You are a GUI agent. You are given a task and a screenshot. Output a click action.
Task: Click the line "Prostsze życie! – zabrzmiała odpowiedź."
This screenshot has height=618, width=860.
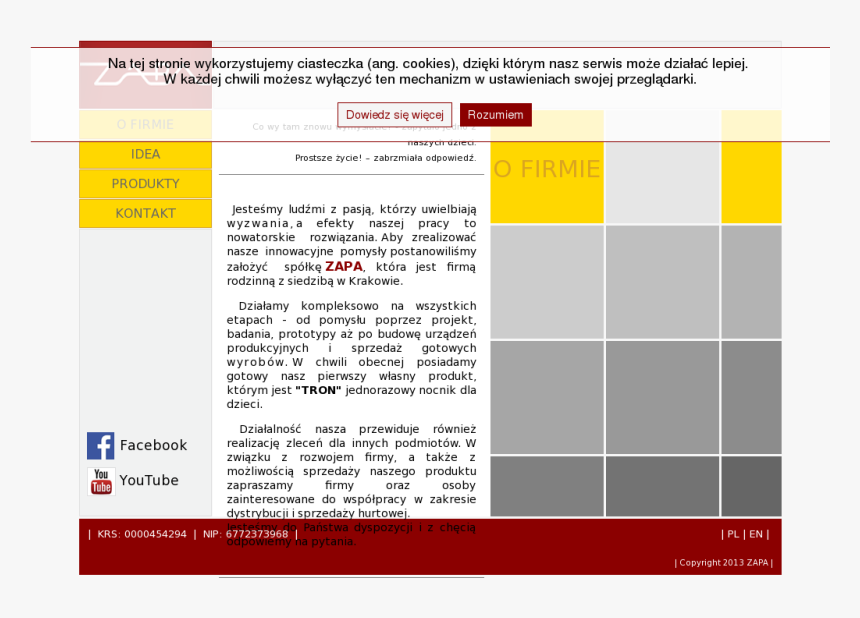tap(386, 158)
